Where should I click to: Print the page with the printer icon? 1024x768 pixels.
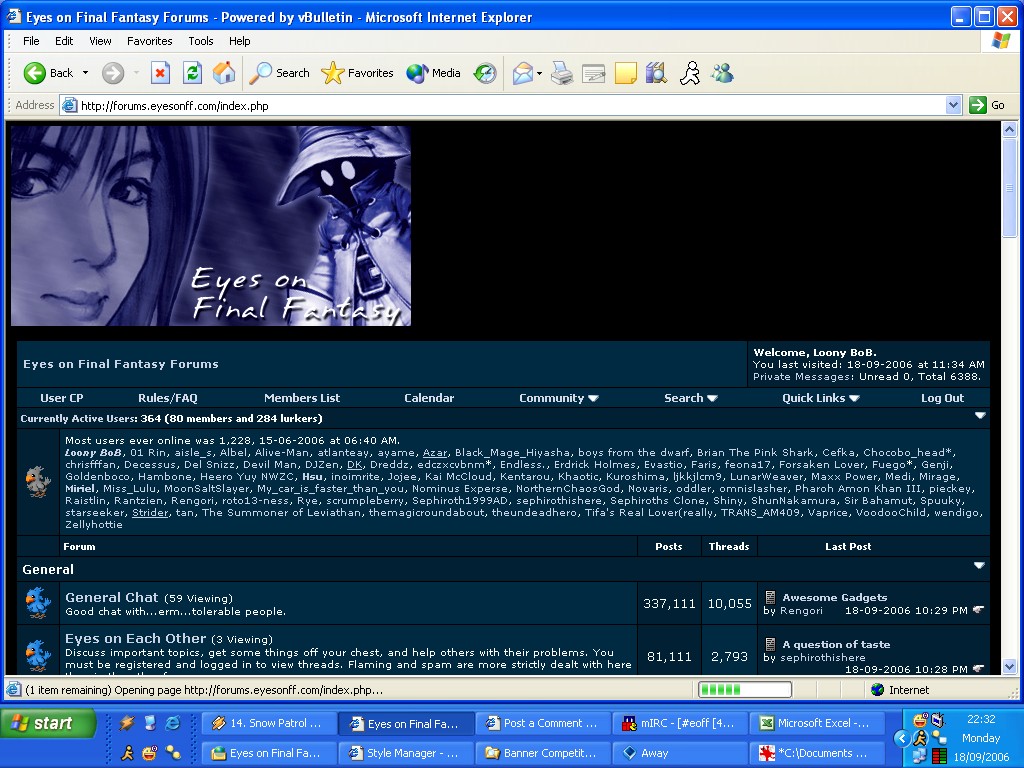[x=562, y=73]
